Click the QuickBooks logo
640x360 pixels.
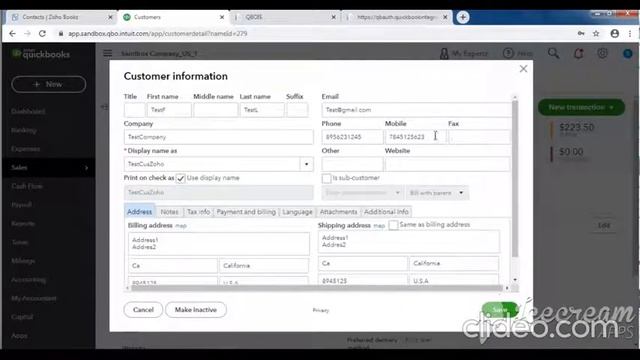click(x=41, y=54)
